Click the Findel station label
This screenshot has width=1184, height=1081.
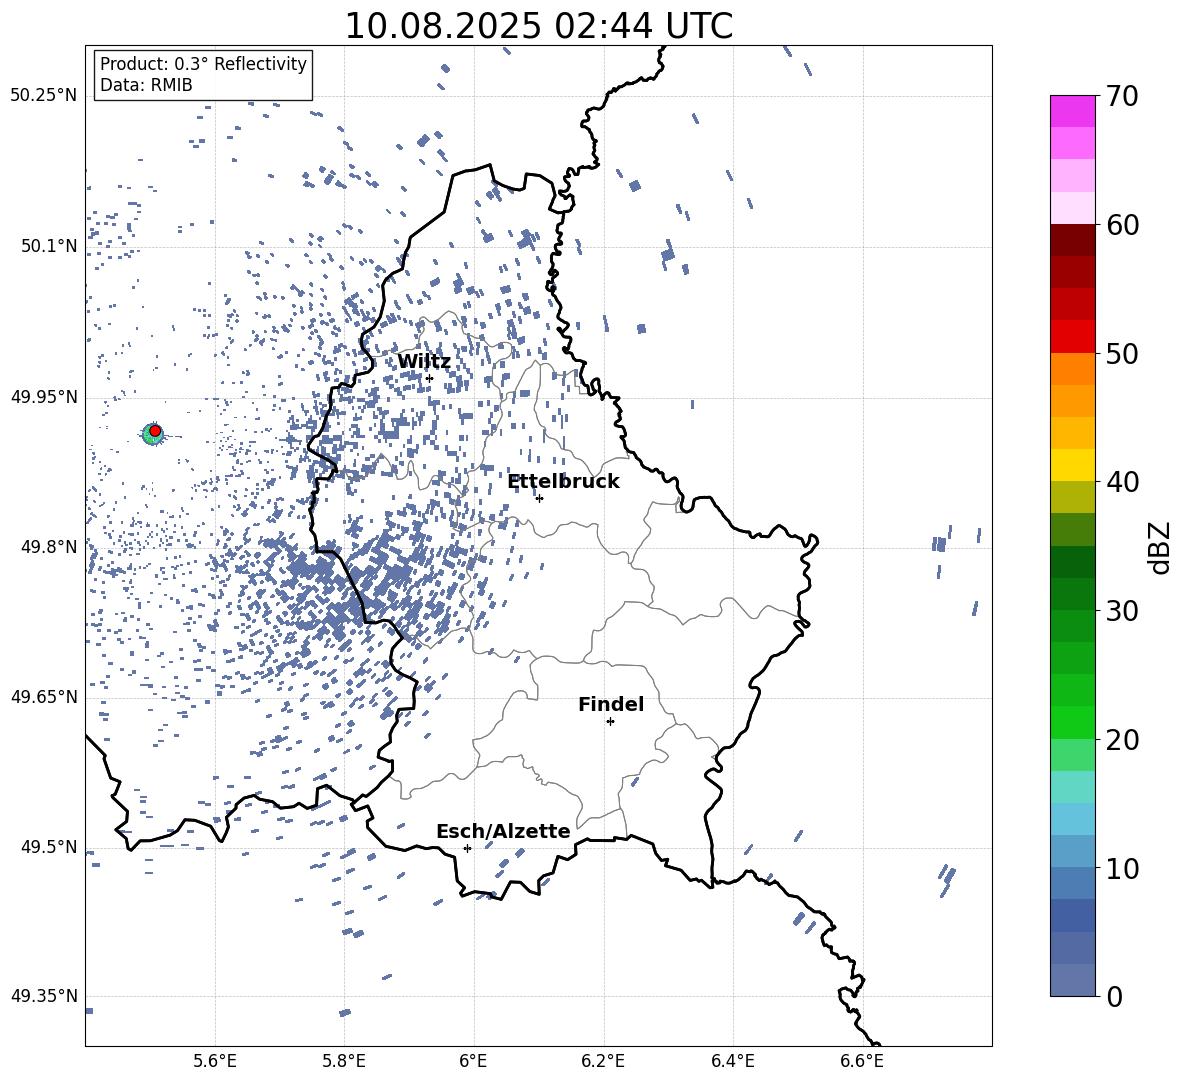pos(611,704)
